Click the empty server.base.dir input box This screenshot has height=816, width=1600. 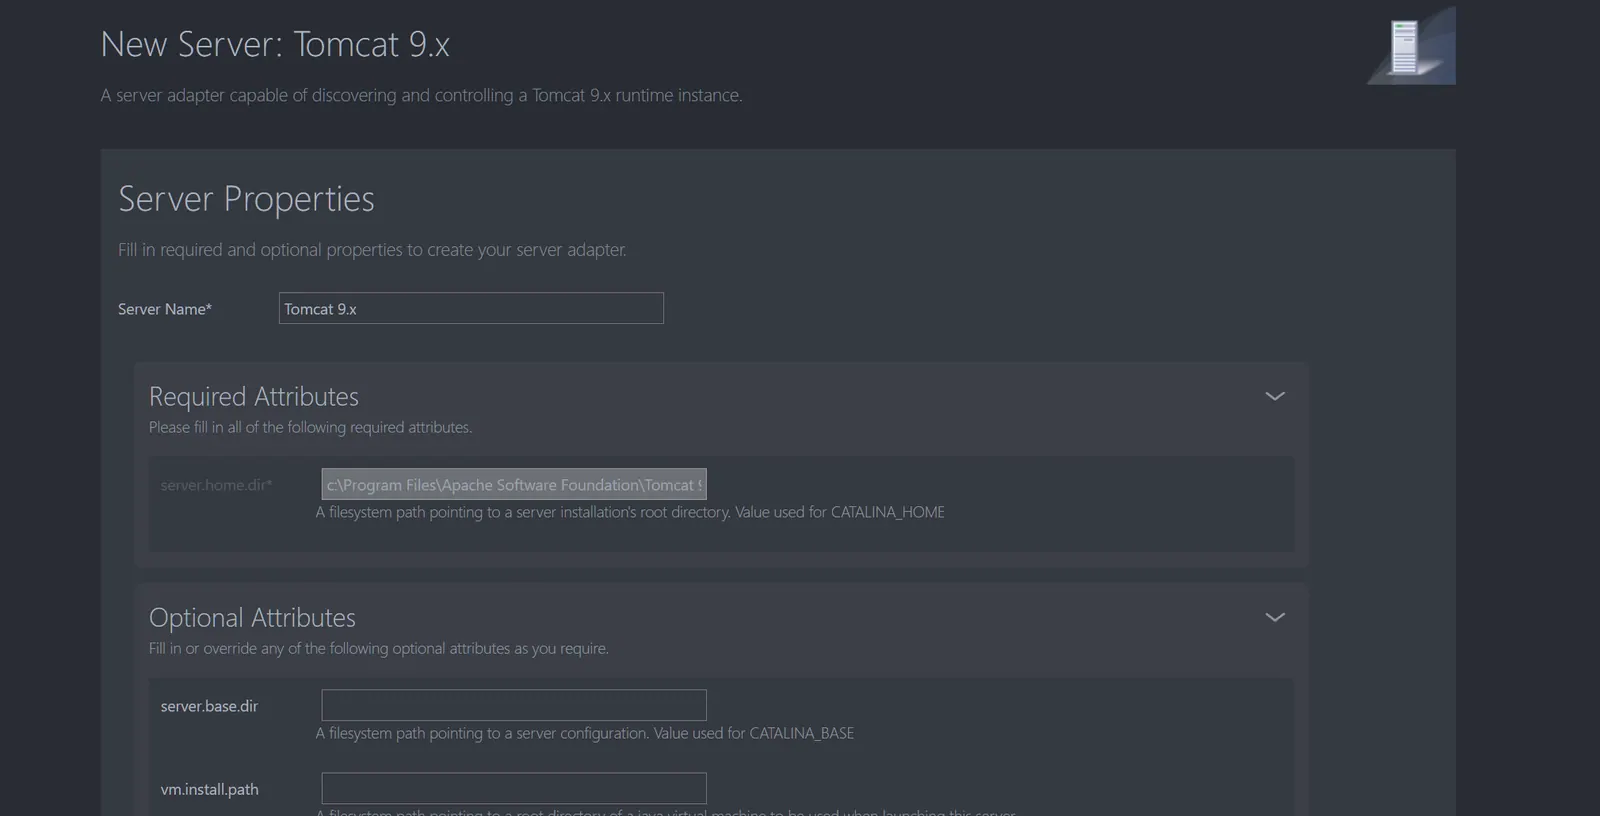tap(513, 705)
